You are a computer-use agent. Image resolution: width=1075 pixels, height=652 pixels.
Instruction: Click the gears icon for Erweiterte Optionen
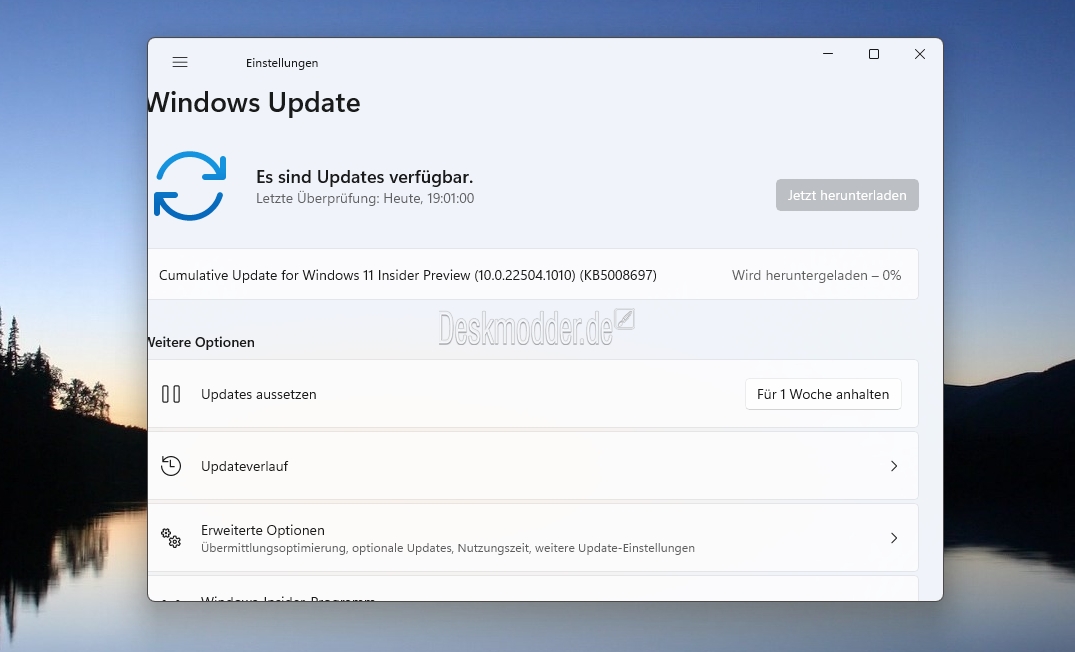coord(171,538)
